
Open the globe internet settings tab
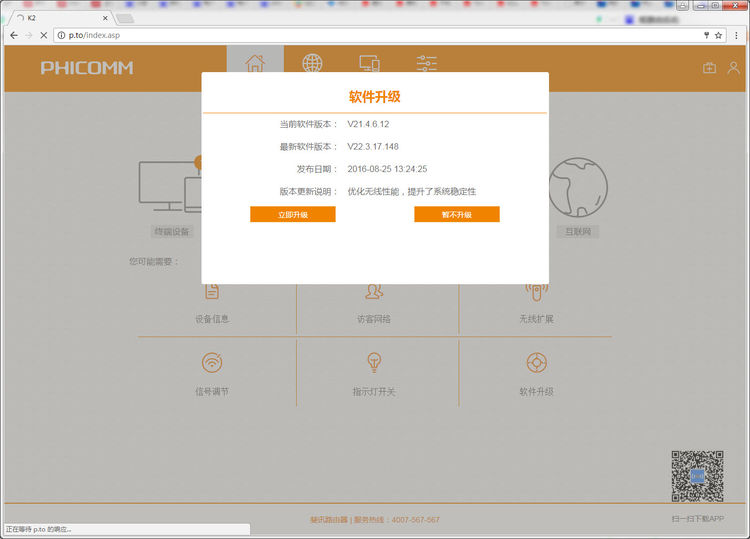point(313,64)
